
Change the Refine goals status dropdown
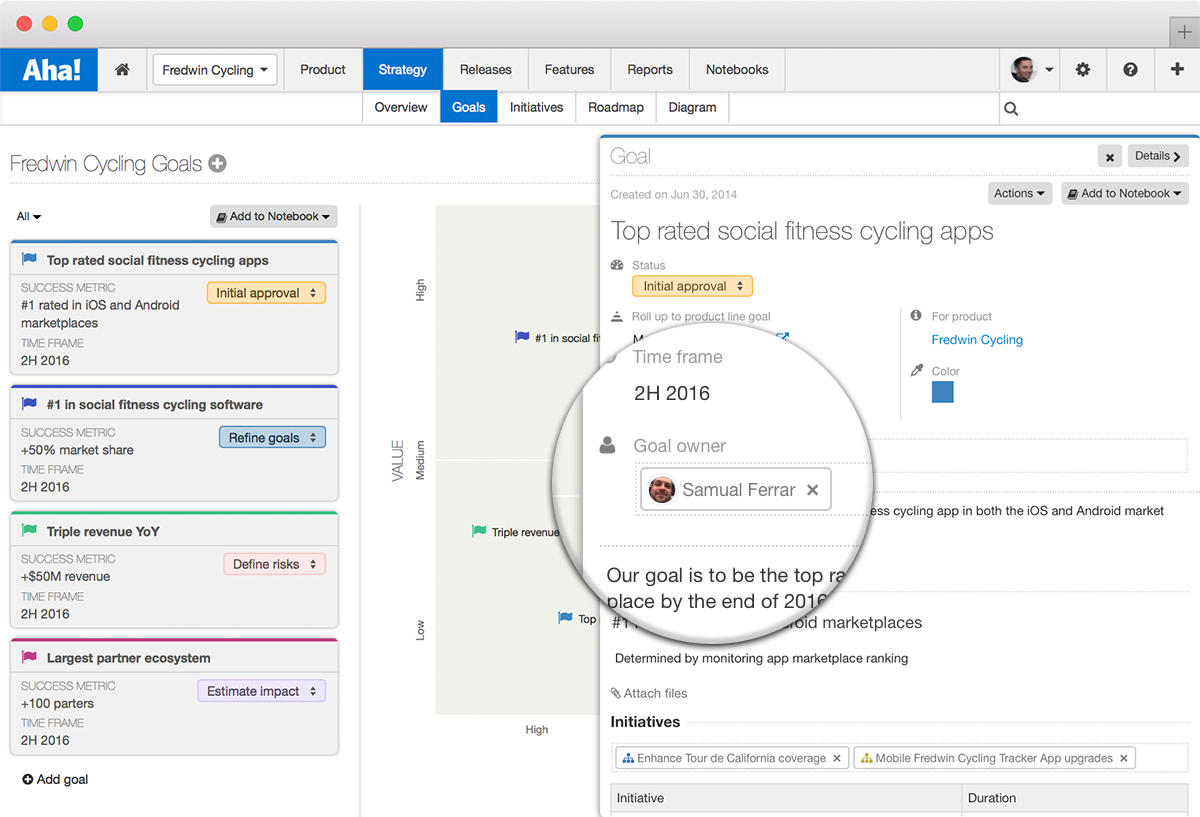pos(272,438)
